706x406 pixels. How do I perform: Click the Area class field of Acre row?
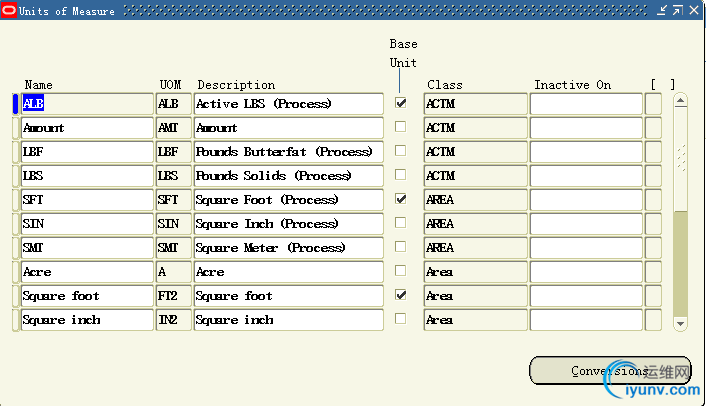pos(475,272)
